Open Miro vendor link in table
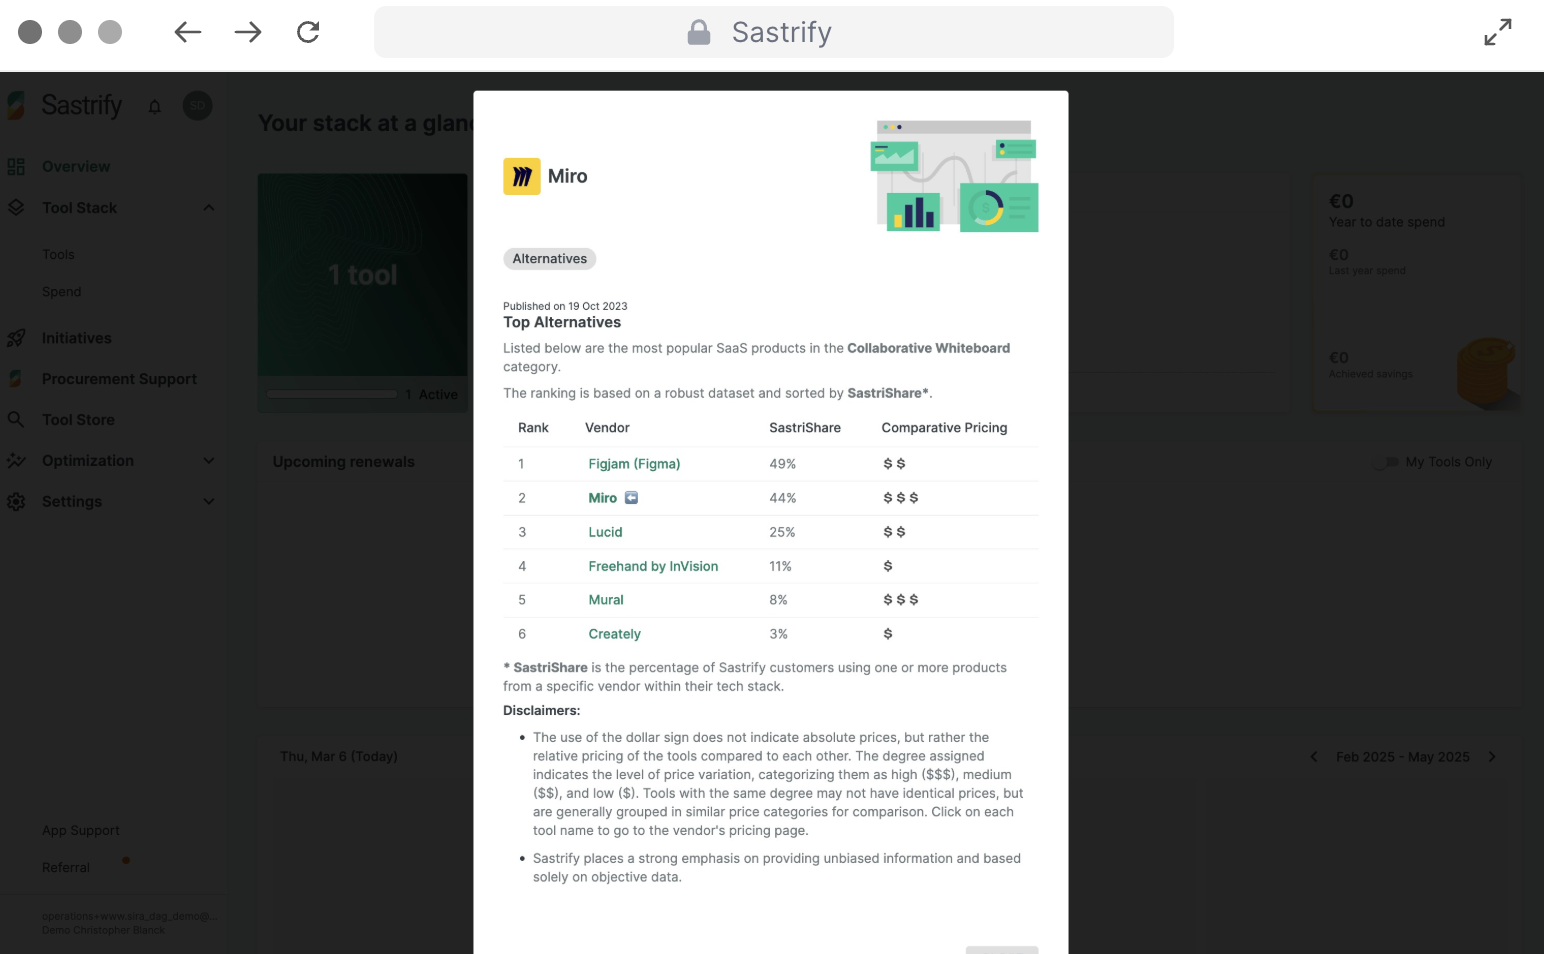The height and width of the screenshot is (954, 1544). click(x=603, y=498)
